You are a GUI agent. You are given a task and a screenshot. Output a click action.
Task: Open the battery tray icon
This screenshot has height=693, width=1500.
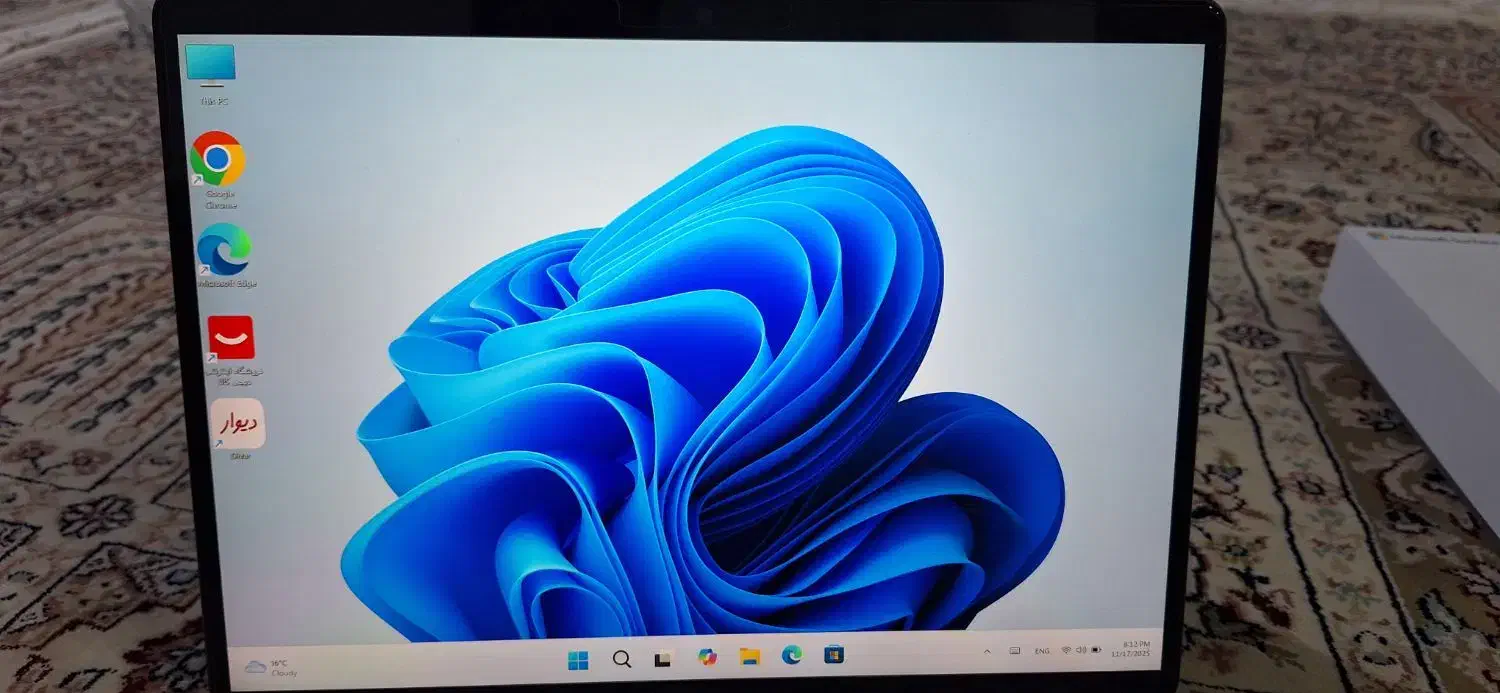(1096, 648)
